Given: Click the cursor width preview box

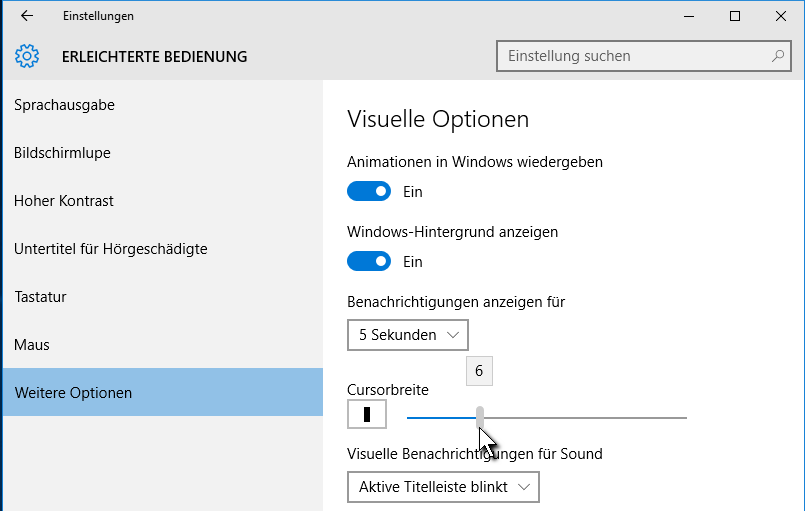Looking at the screenshot, I should 367,414.
